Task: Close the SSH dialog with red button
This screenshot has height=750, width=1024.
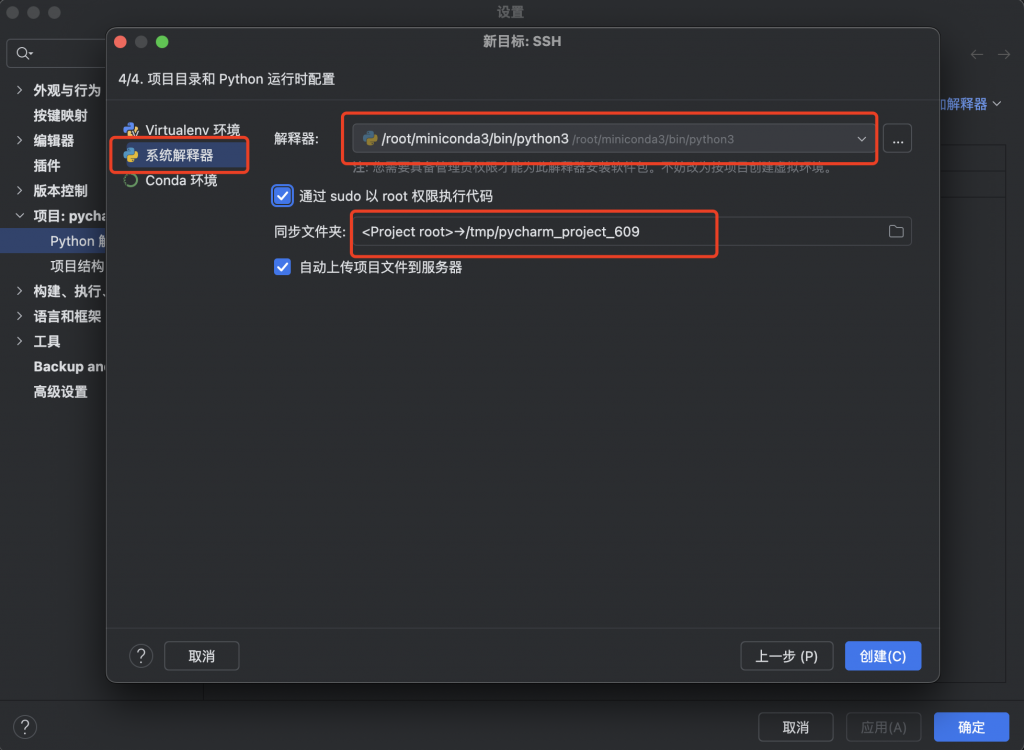Action: pos(120,42)
